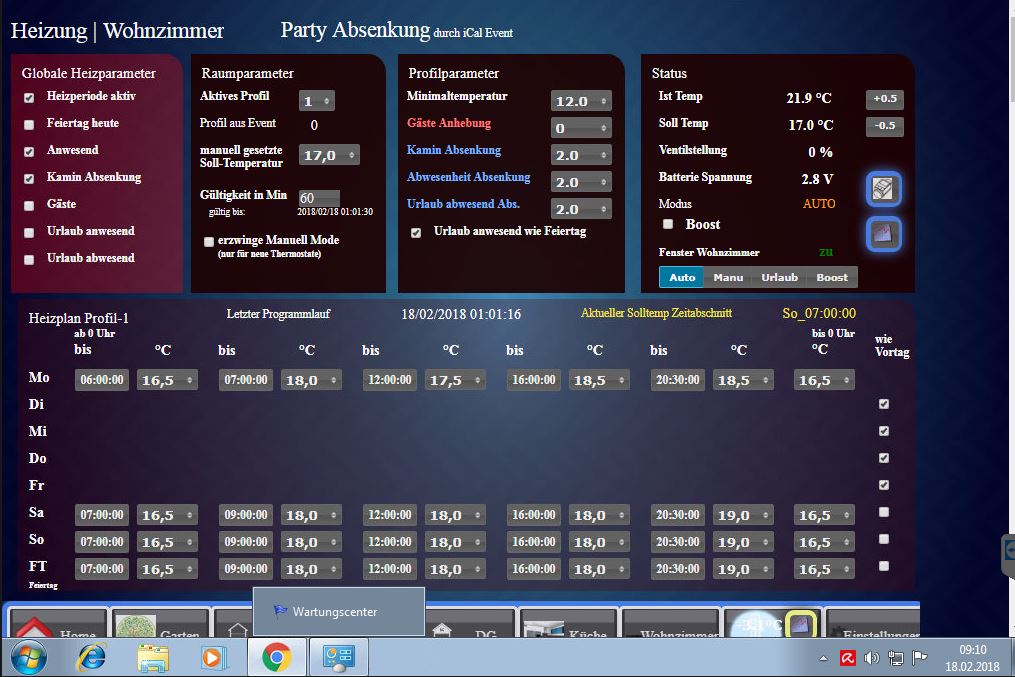Open the Control Panel taskbar icon
This screenshot has width=1015, height=677.
pyautogui.click(x=339, y=658)
